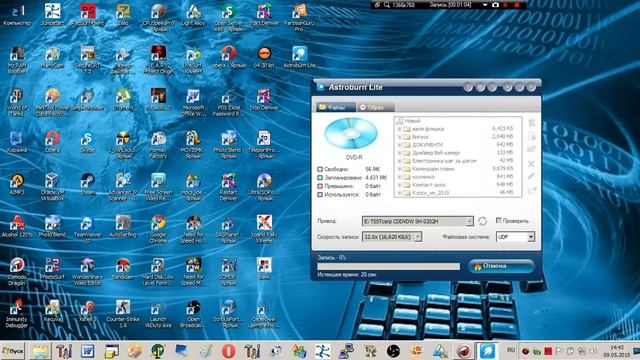640x360 pixels.
Task: Click the Запланировано legend color square
Action: (320, 178)
